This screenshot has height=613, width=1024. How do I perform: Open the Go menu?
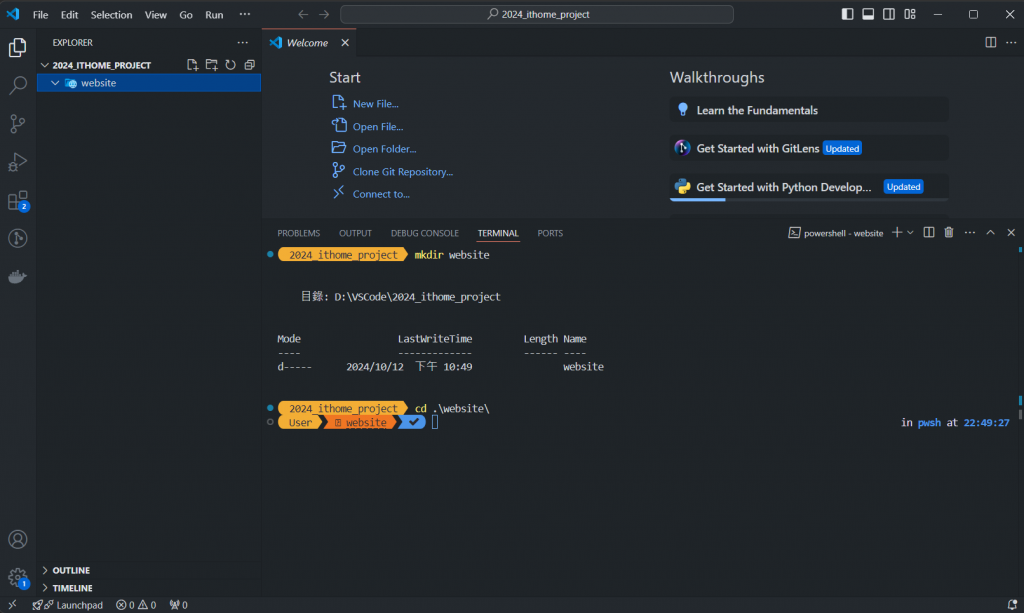[186, 14]
